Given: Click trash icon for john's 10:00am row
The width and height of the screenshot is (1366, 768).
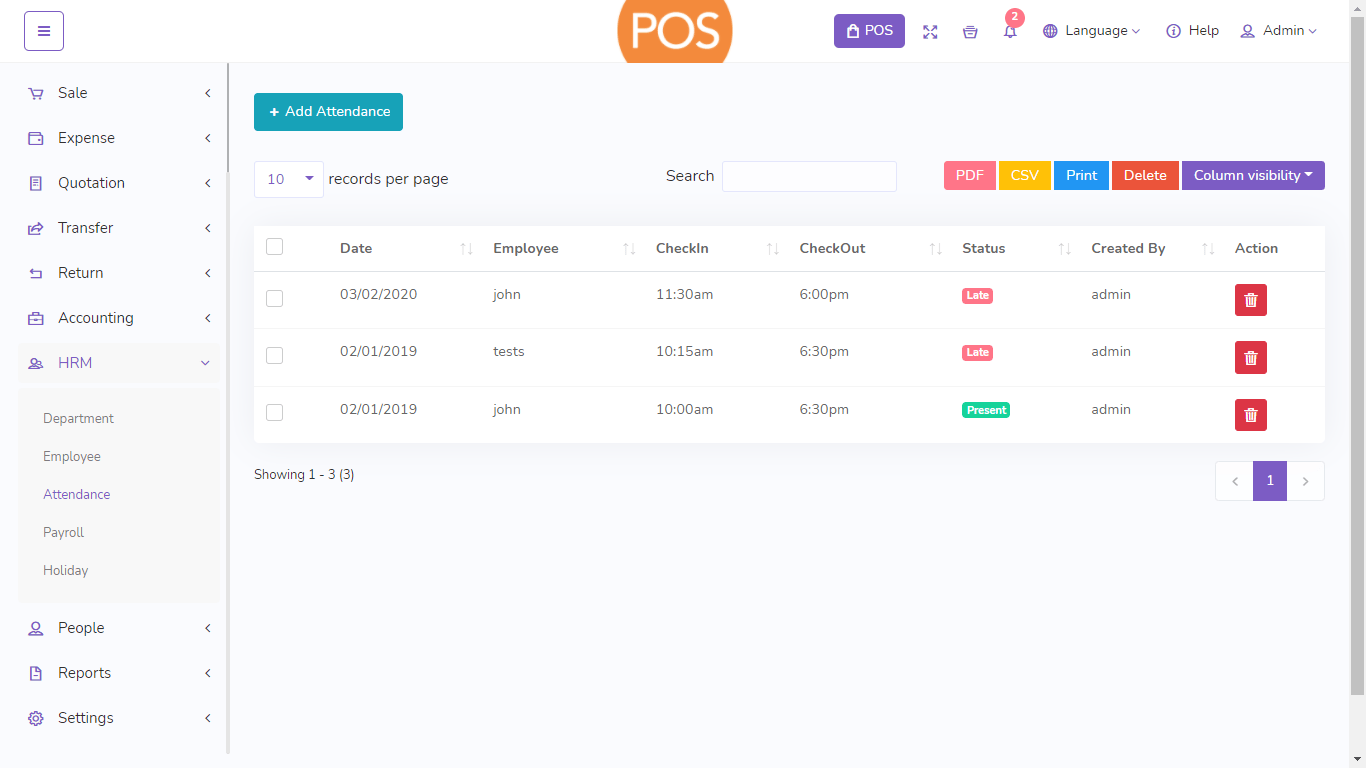Looking at the screenshot, I should [1250, 415].
